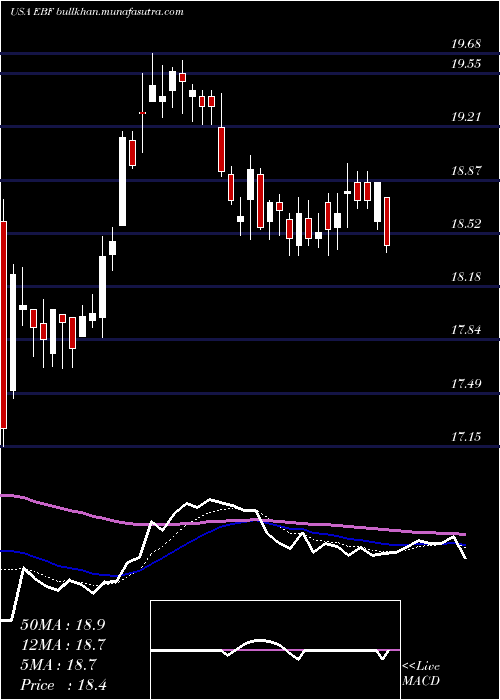Click the Live MACD label
The height and width of the screenshot is (700, 500).
click(421, 674)
